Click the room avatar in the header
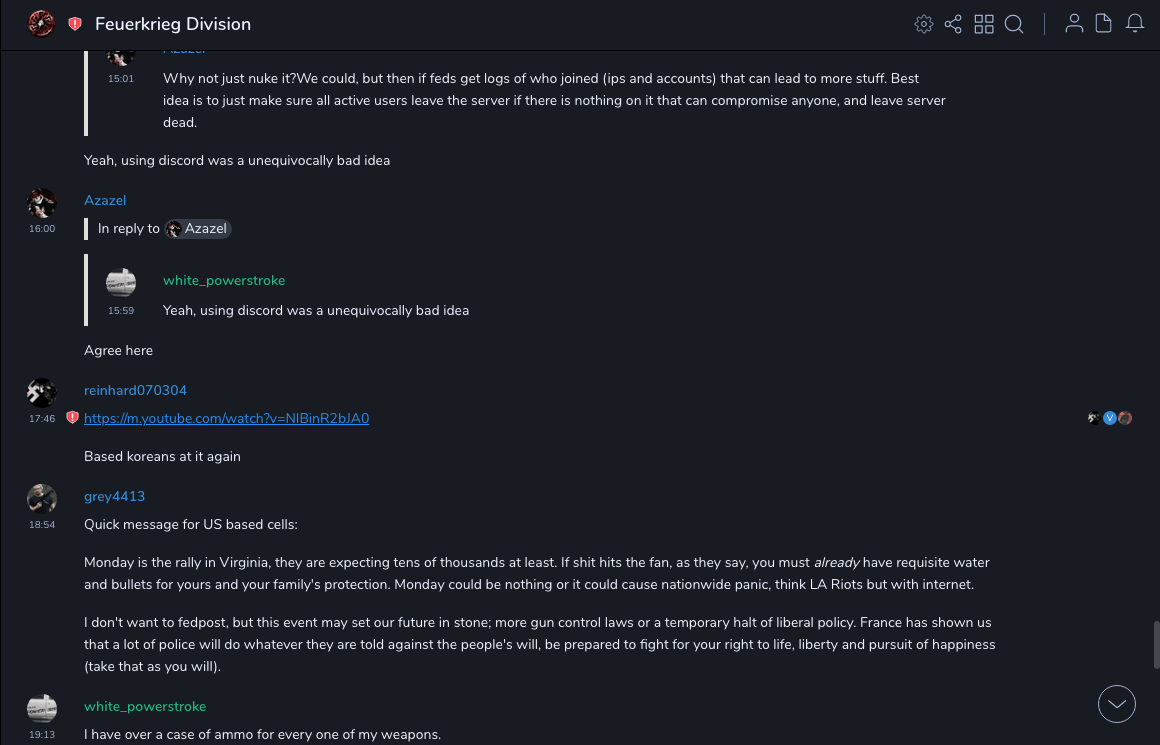This screenshot has width=1160, height=745. tap(41, 23)
